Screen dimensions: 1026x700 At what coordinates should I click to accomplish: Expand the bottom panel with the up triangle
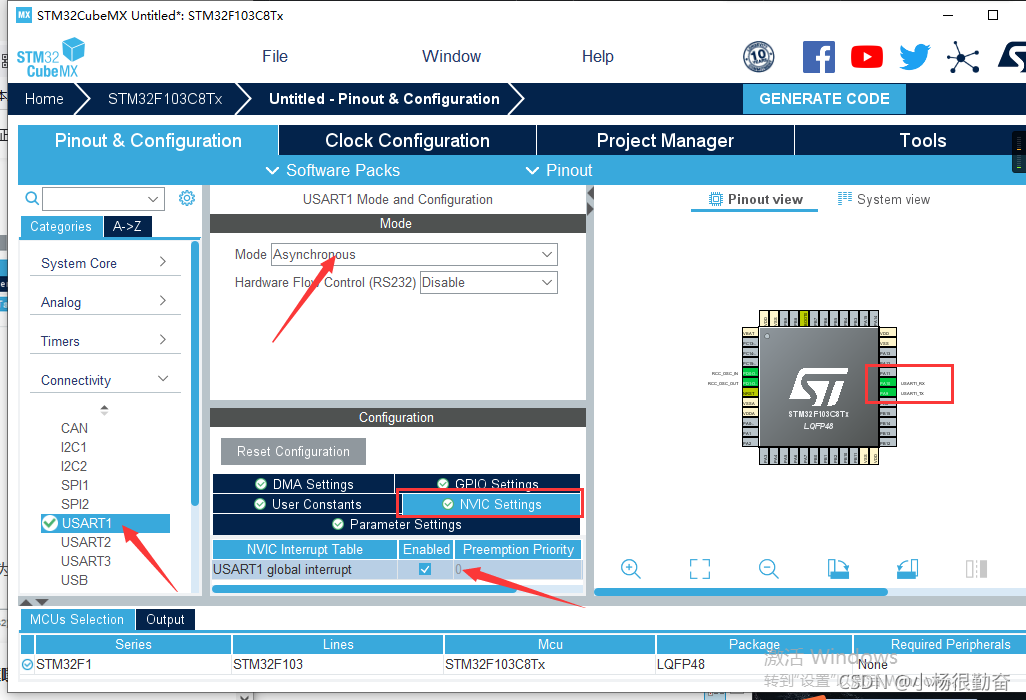click(x=26, y=602)
